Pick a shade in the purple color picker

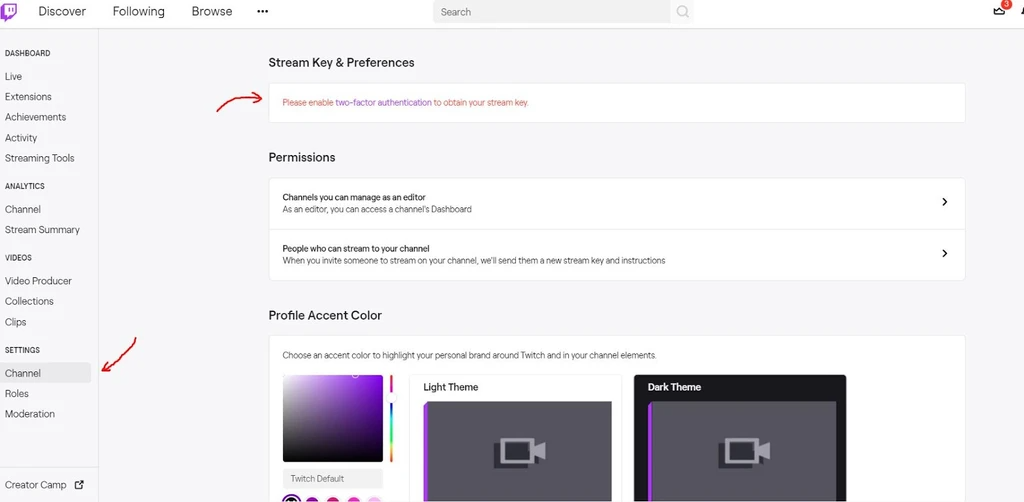click(x=333, y=418)
